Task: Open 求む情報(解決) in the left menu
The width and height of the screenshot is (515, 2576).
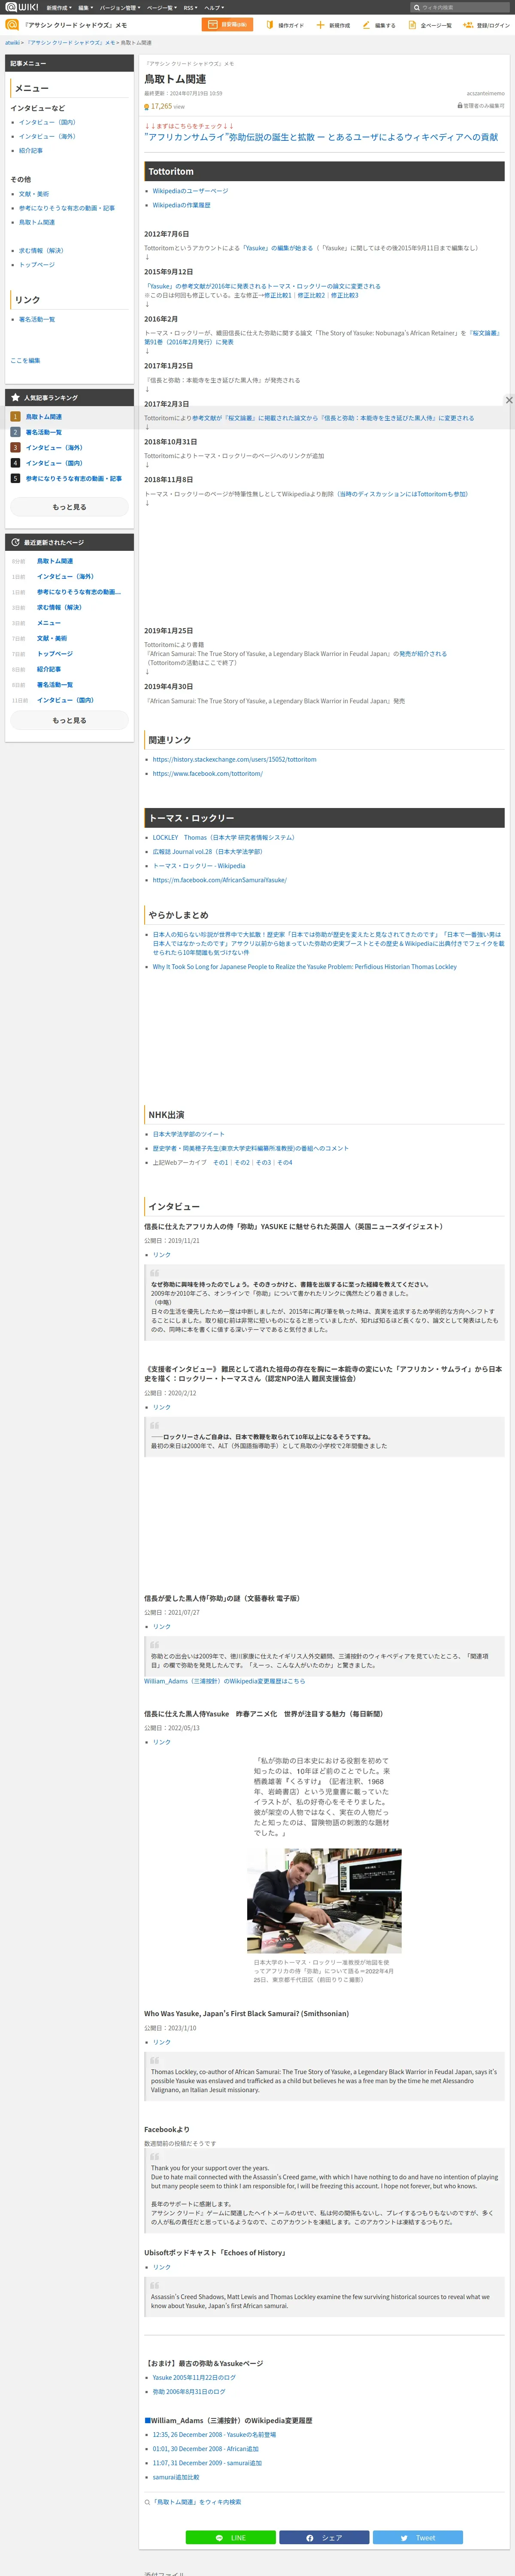Action: pyautogui.click(x=41, y=251)
